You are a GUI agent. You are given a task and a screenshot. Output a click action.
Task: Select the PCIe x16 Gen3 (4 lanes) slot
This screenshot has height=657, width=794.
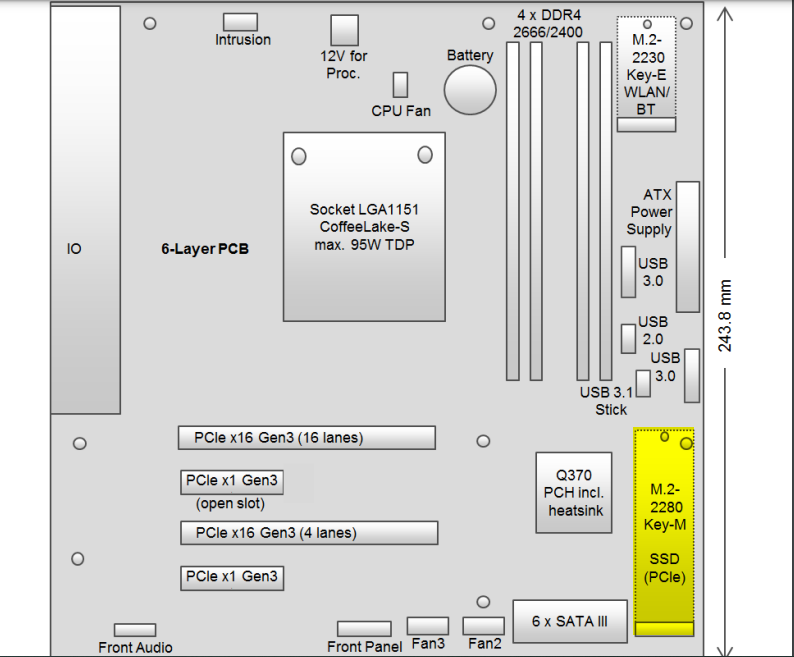309,533
